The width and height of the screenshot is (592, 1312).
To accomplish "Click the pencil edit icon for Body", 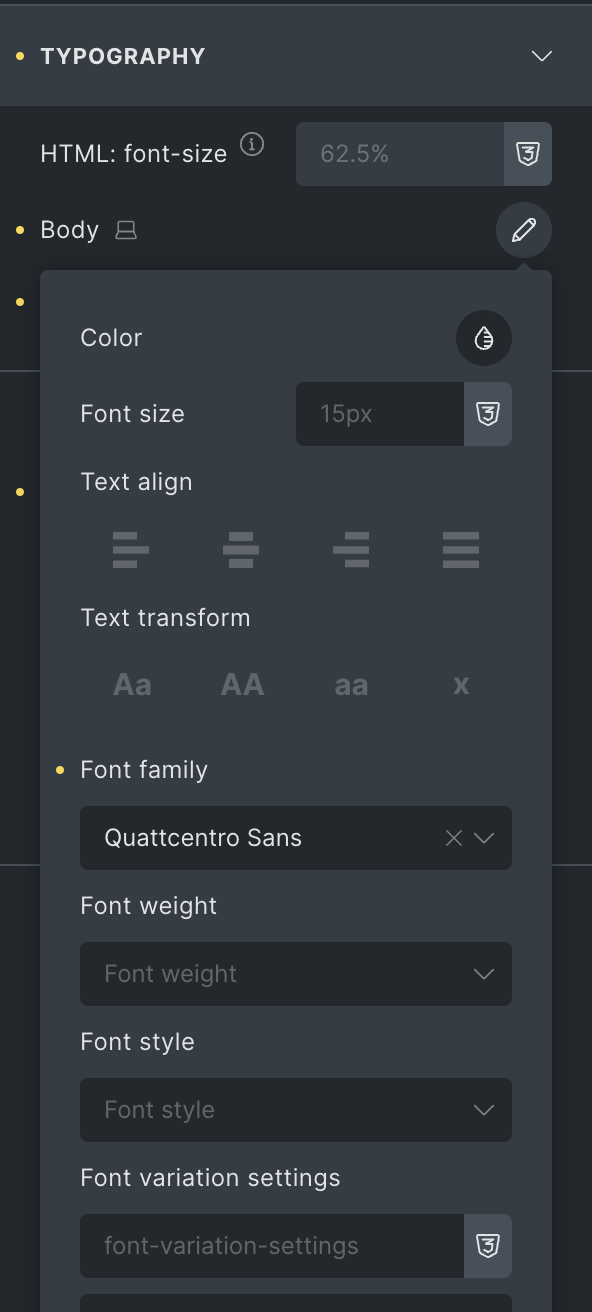I will click(x=524, y=230).
